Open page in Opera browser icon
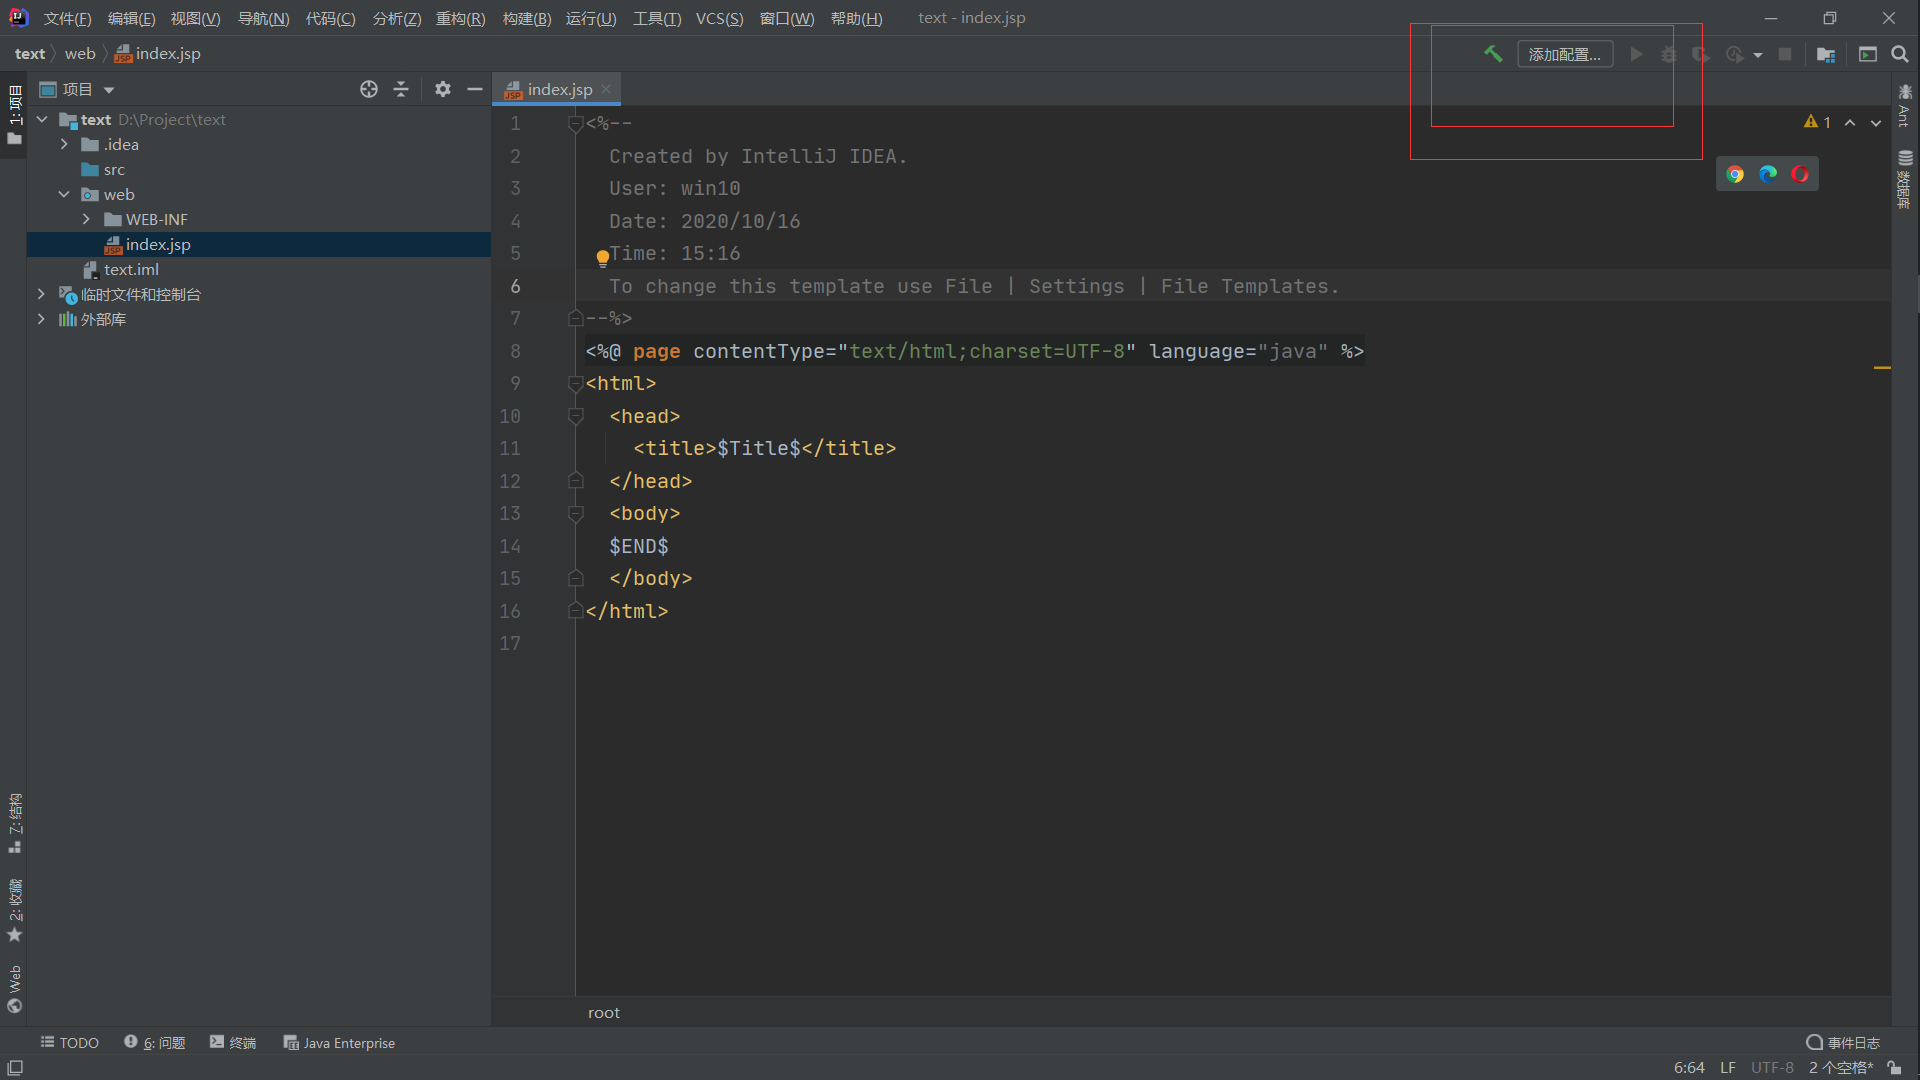The width and height of the screenshot is (1920, 1080). coord(1800,174)
